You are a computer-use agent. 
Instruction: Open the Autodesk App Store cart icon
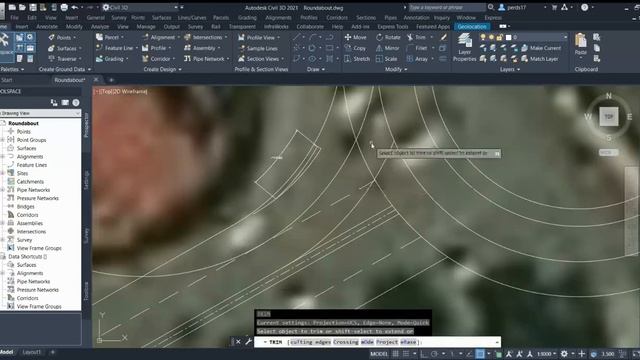click(x=554, y=7)
